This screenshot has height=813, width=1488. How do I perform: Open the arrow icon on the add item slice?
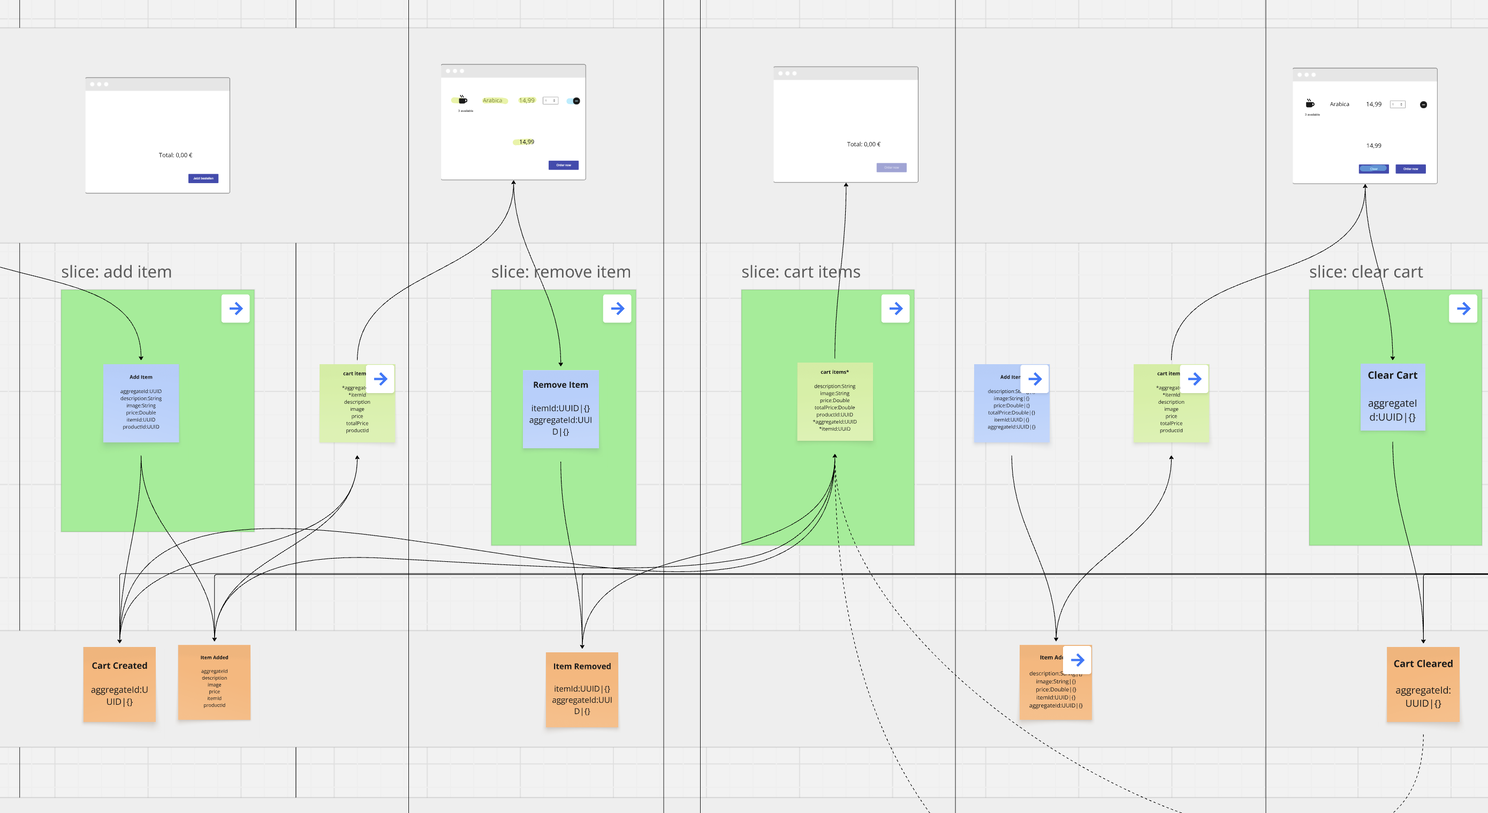point(236,308)
